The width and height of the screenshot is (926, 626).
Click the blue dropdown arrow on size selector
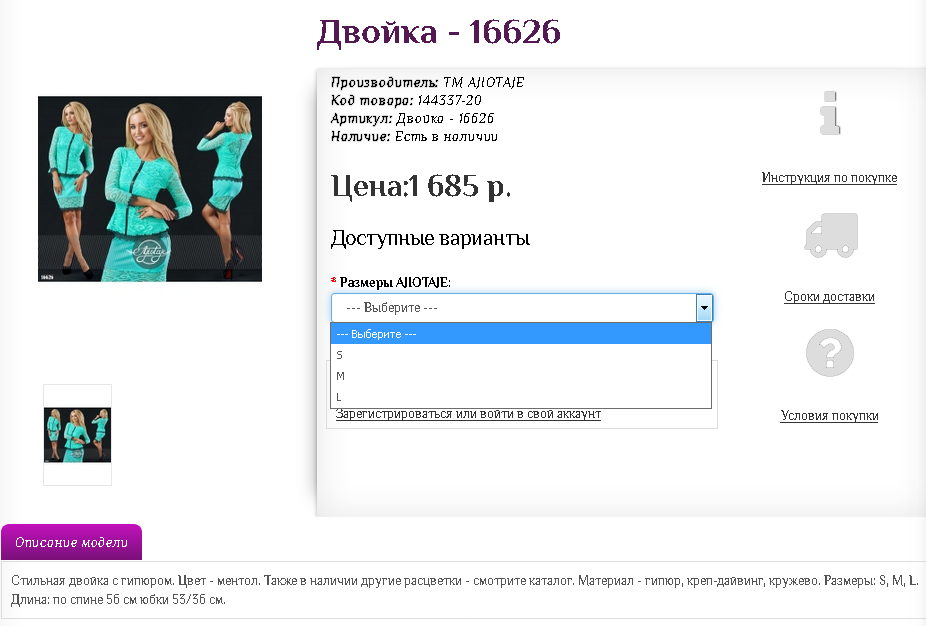703,307
